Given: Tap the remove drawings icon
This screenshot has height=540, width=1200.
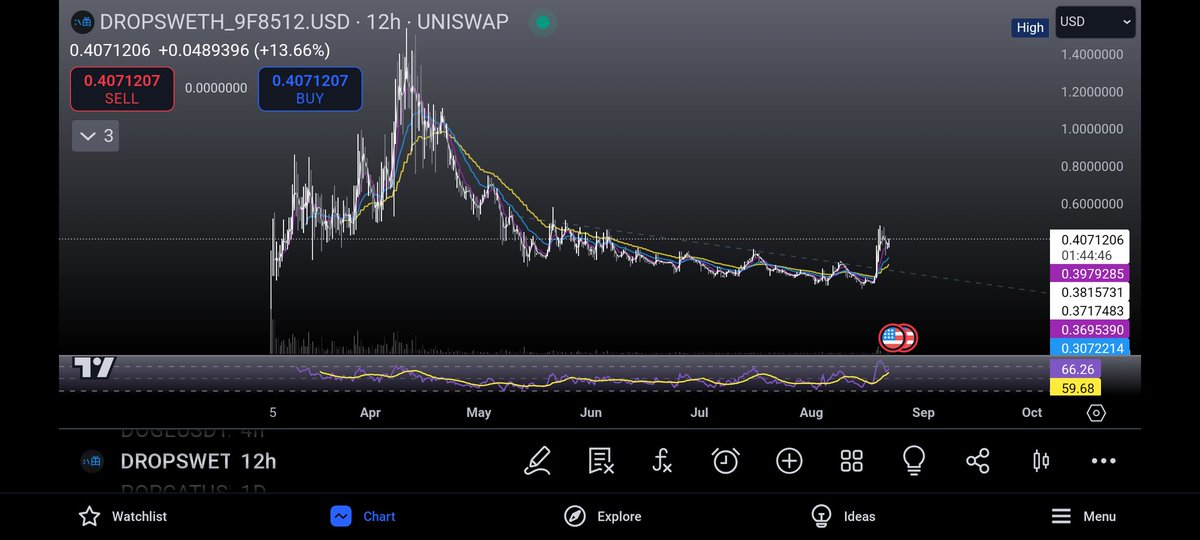Looking at the screenshot, I should 600,461.
